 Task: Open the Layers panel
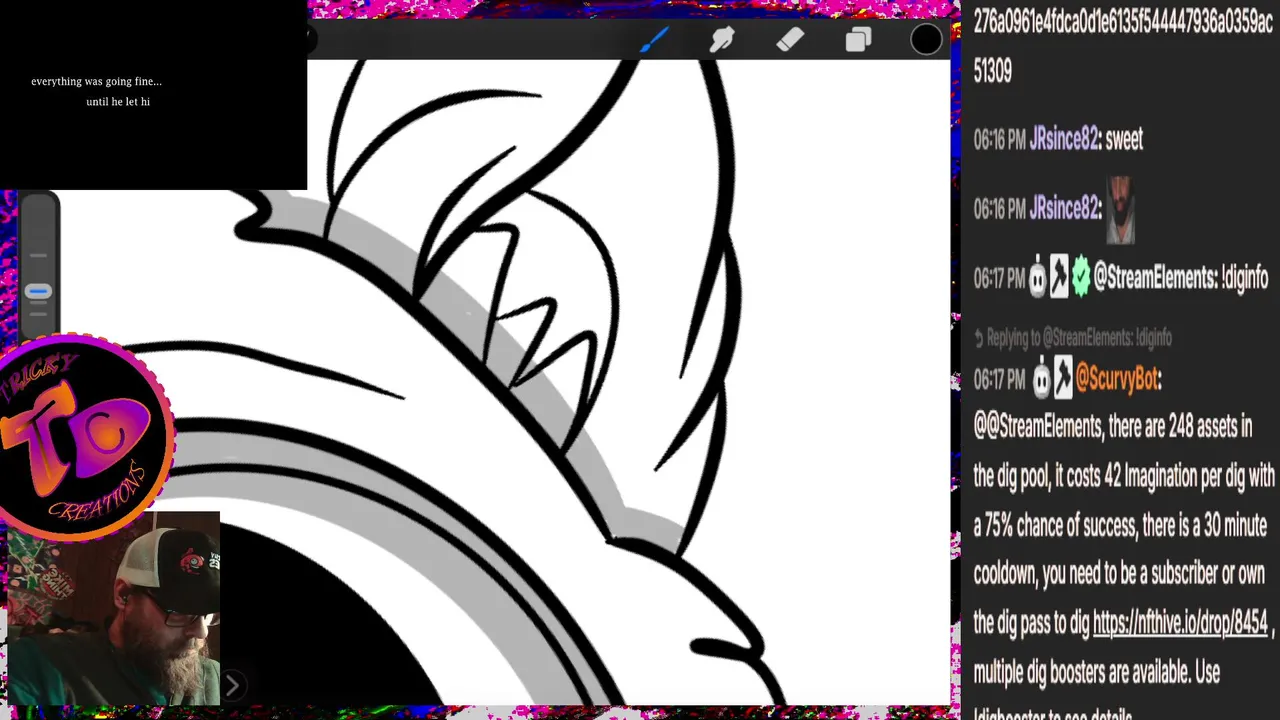pyautogui.click(x=858, y=40)
